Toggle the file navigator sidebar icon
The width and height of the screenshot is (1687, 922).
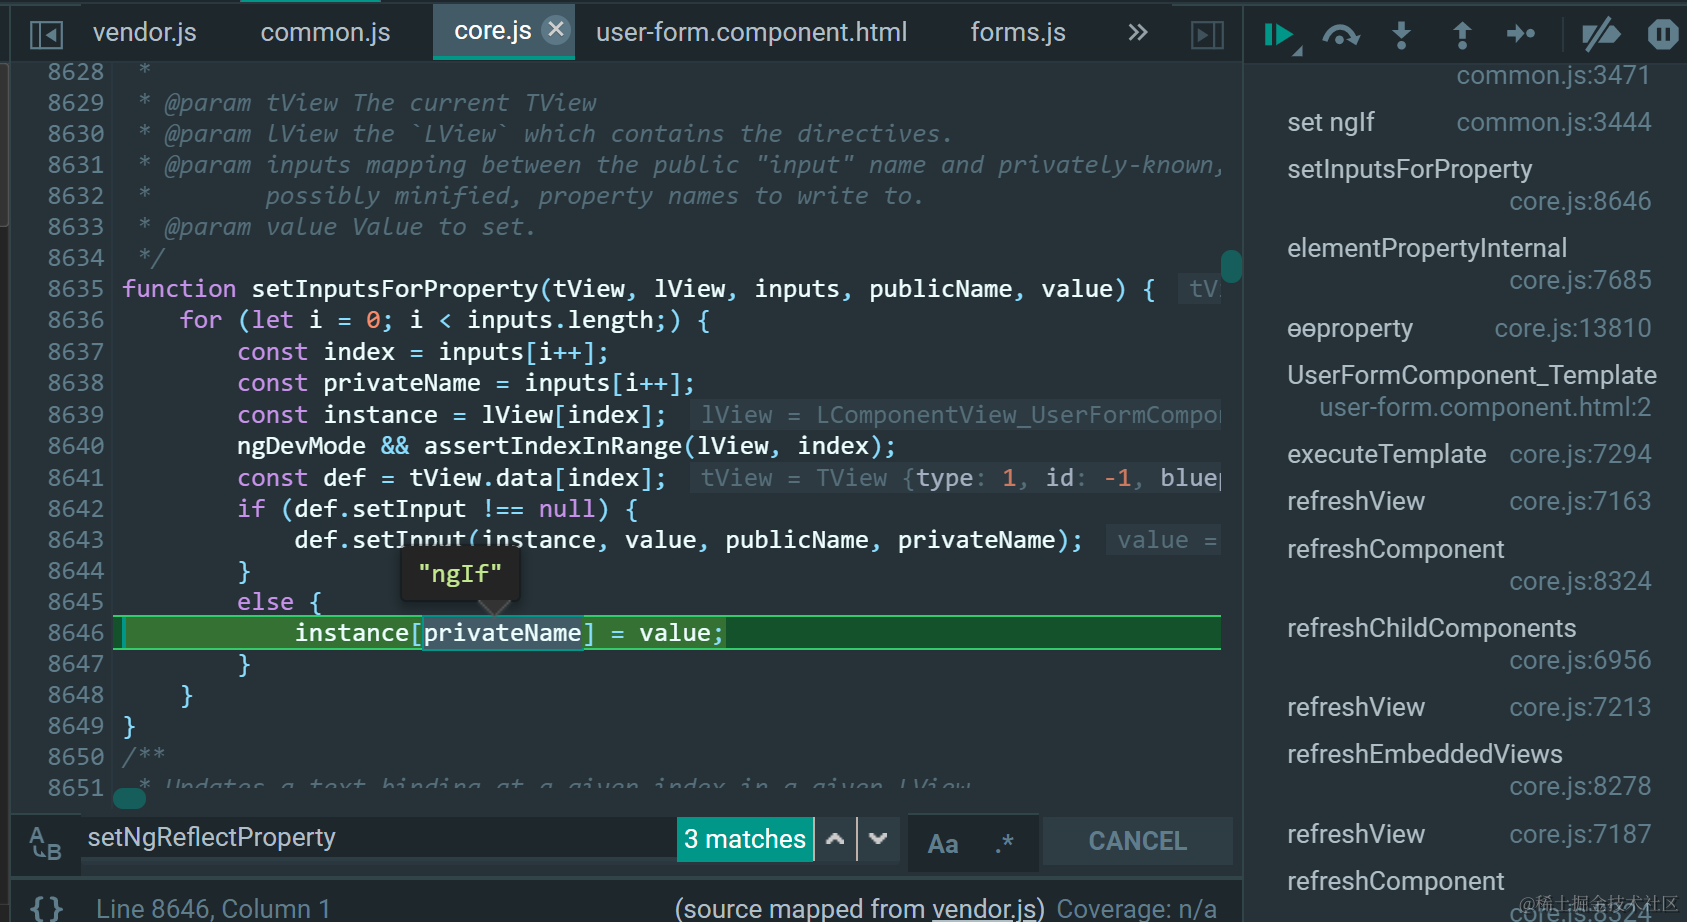pyautogui.click(x=46, y=34)
